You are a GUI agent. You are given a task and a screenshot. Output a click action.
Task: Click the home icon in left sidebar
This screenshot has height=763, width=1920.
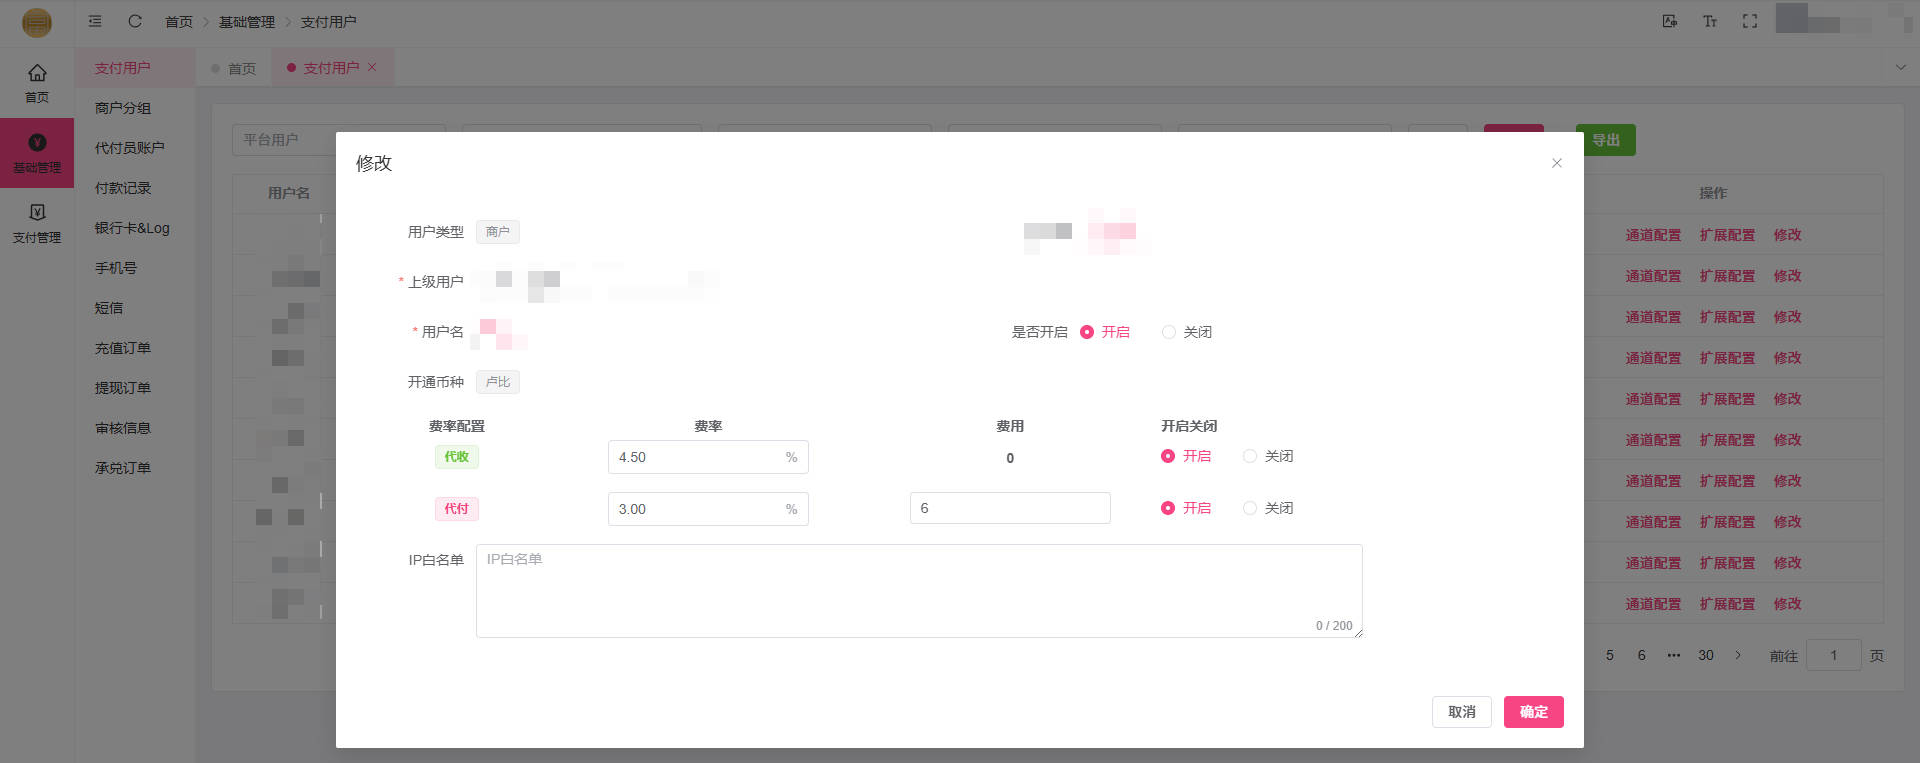click(37, 82)
